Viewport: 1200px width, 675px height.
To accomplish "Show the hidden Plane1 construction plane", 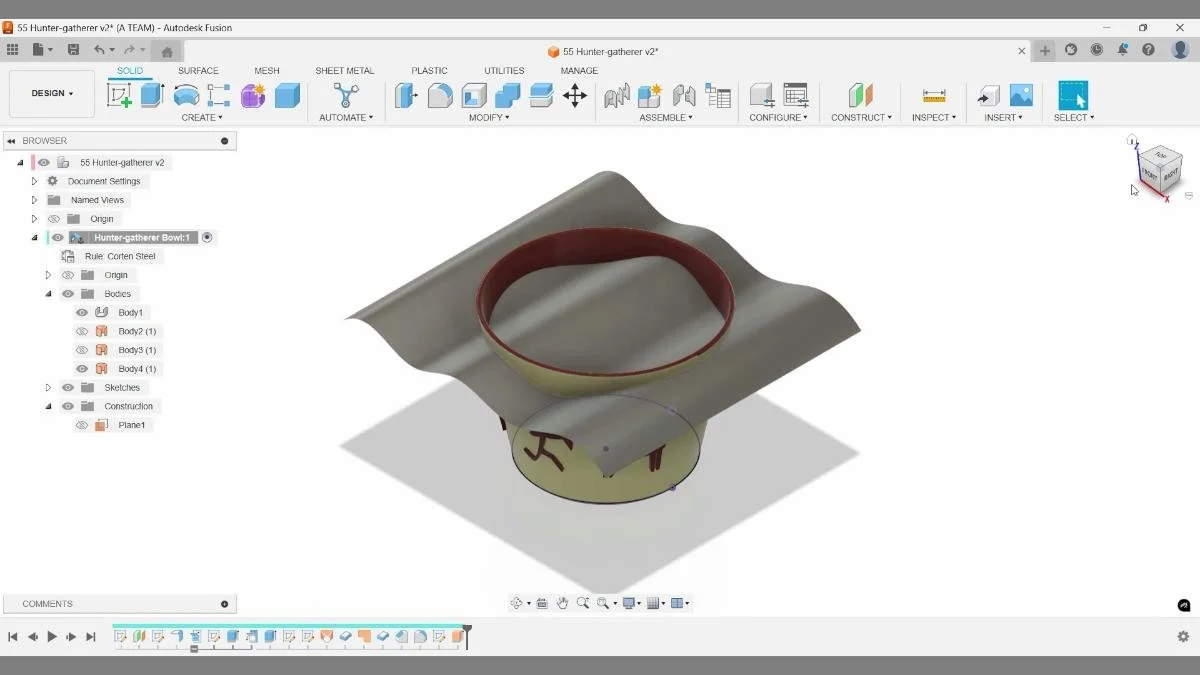I will [x=82, y=424].
